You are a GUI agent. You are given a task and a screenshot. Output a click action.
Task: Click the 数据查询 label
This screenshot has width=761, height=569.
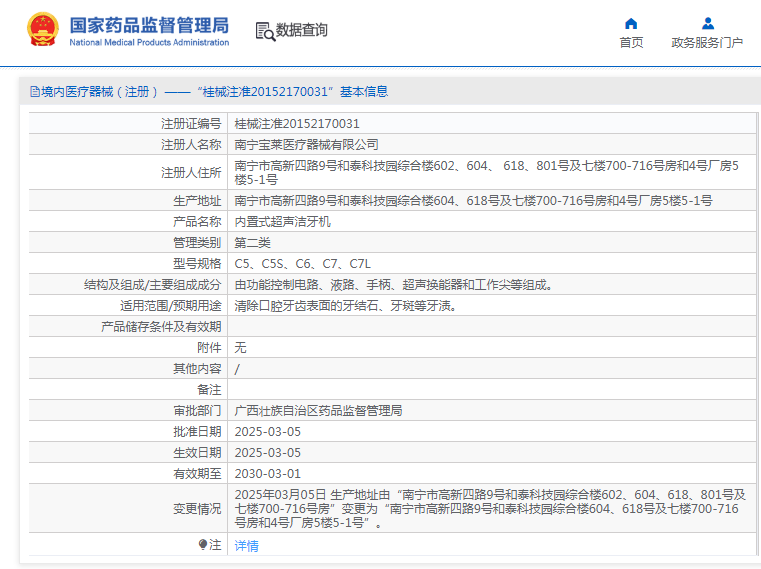[301, 30]
